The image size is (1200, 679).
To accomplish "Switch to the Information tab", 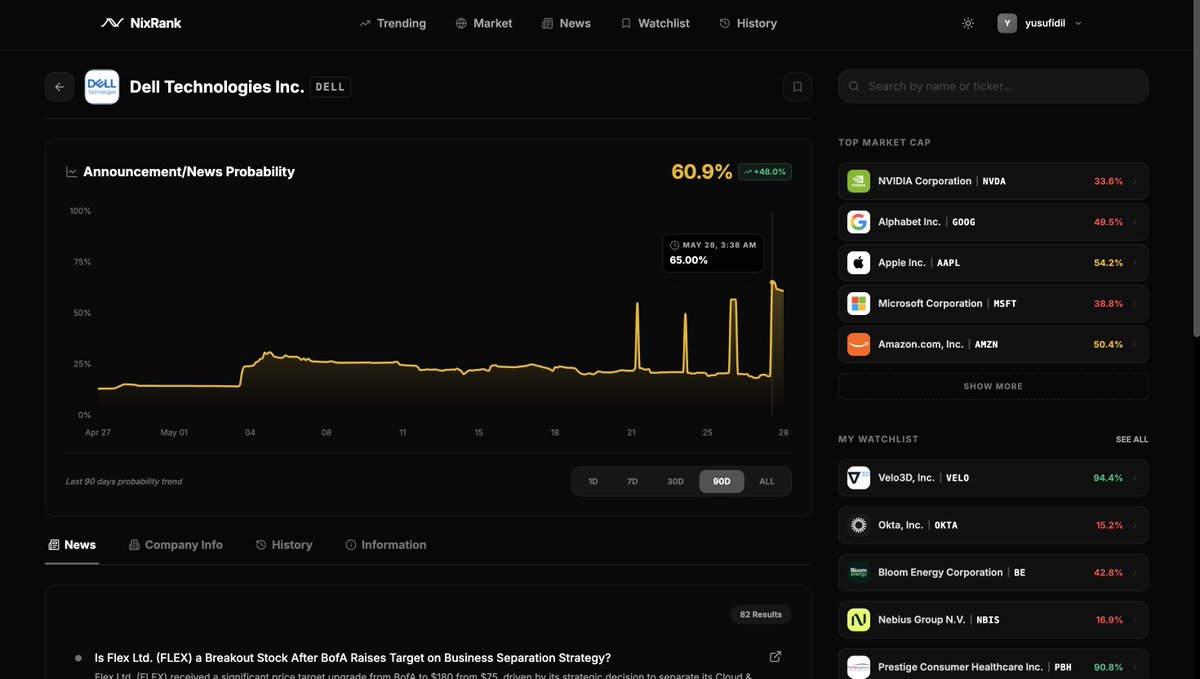I will [386, 545].
